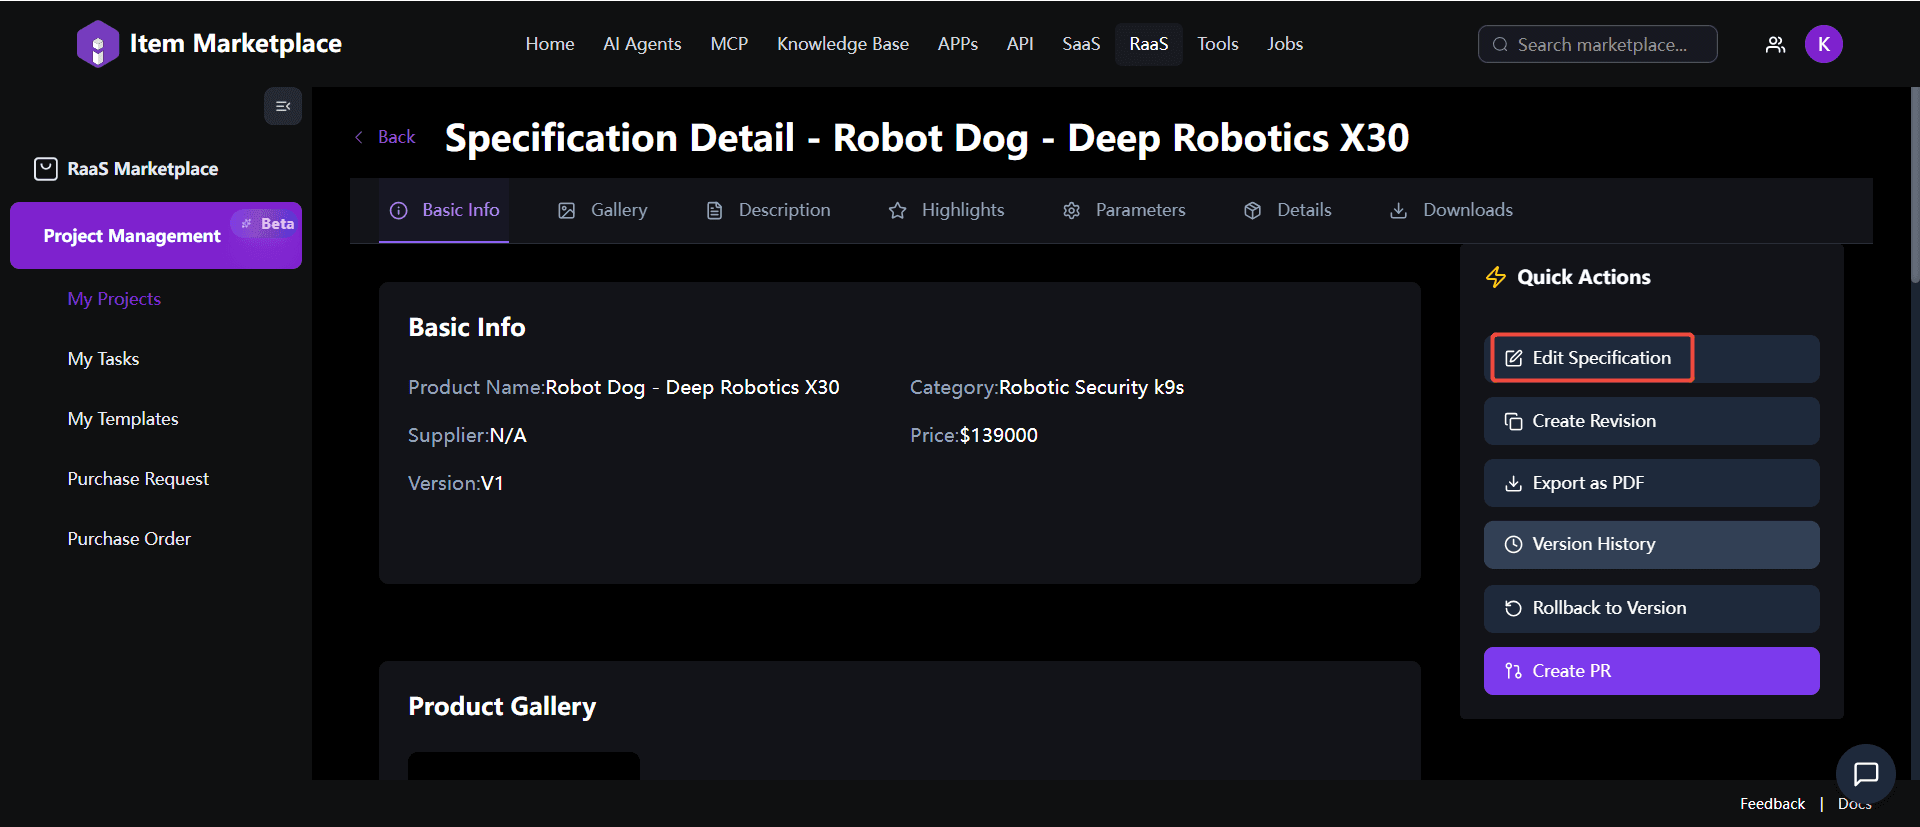
Task: Open the chat bubble widget
Action: point(1865,773)
